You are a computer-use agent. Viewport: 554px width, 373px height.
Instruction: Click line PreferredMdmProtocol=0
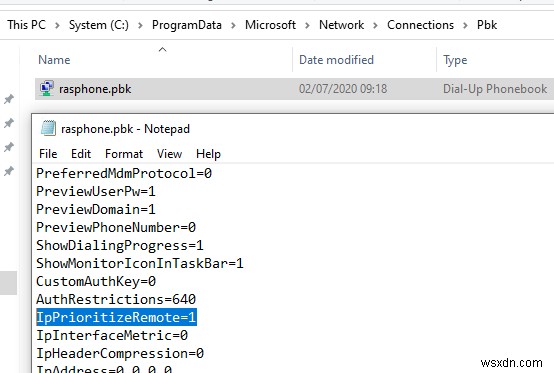[x=124, y=173]
